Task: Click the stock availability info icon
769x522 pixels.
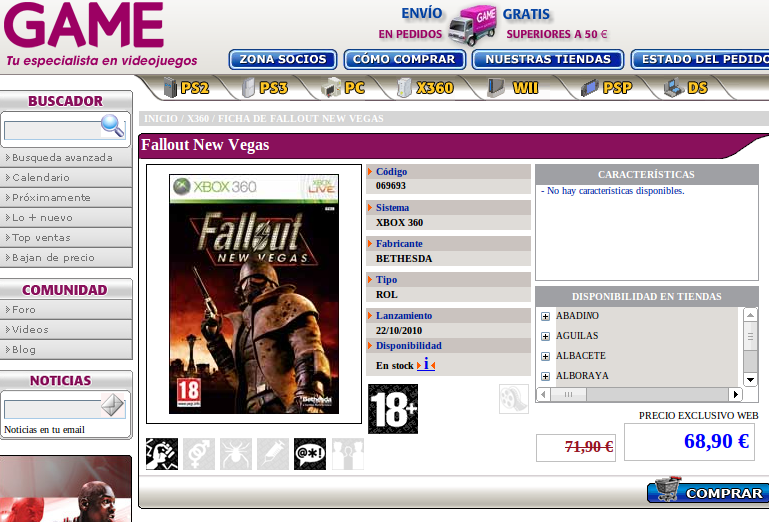Action: pos(426,365)
